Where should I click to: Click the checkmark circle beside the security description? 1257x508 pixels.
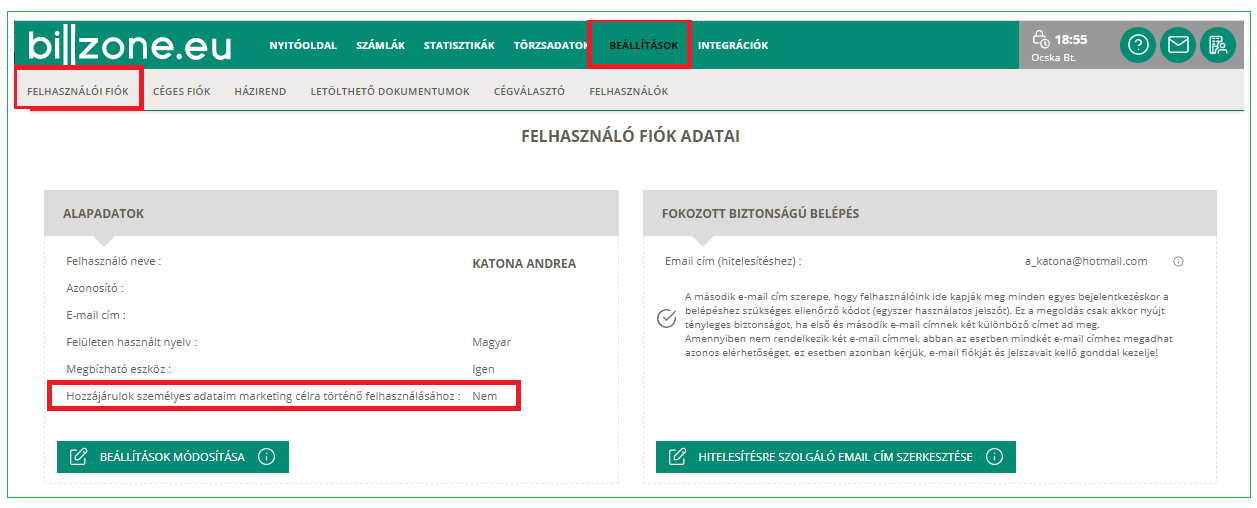[666, 319]
